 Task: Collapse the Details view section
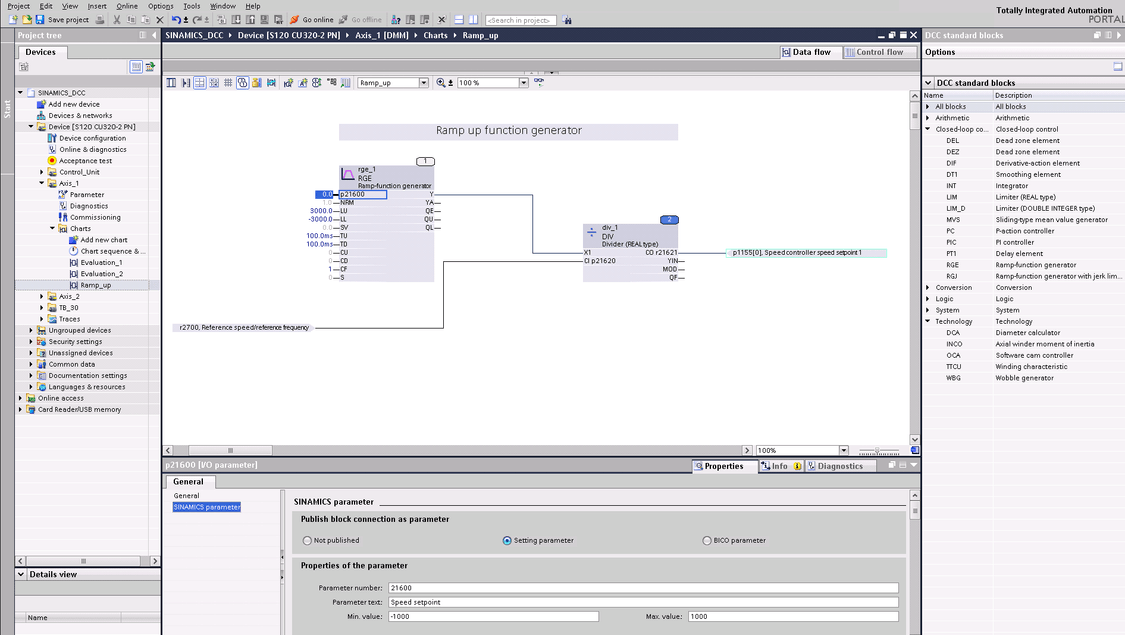click(21, 574)
